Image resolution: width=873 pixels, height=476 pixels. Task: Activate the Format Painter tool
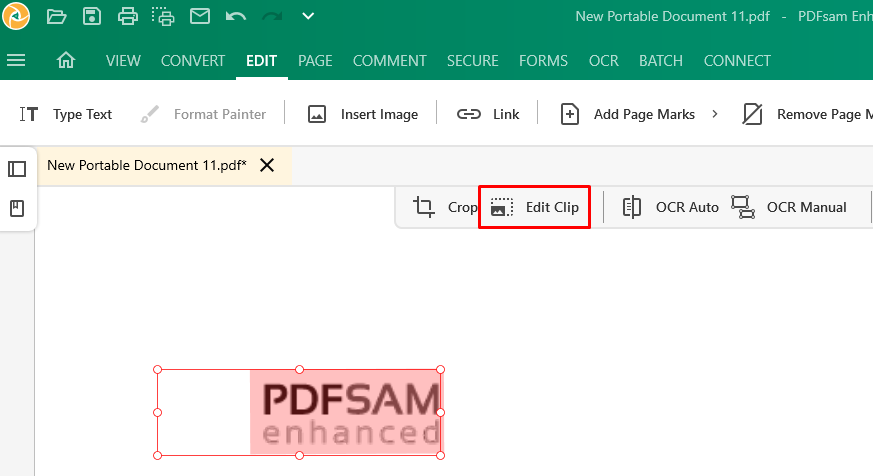point(203,114)
